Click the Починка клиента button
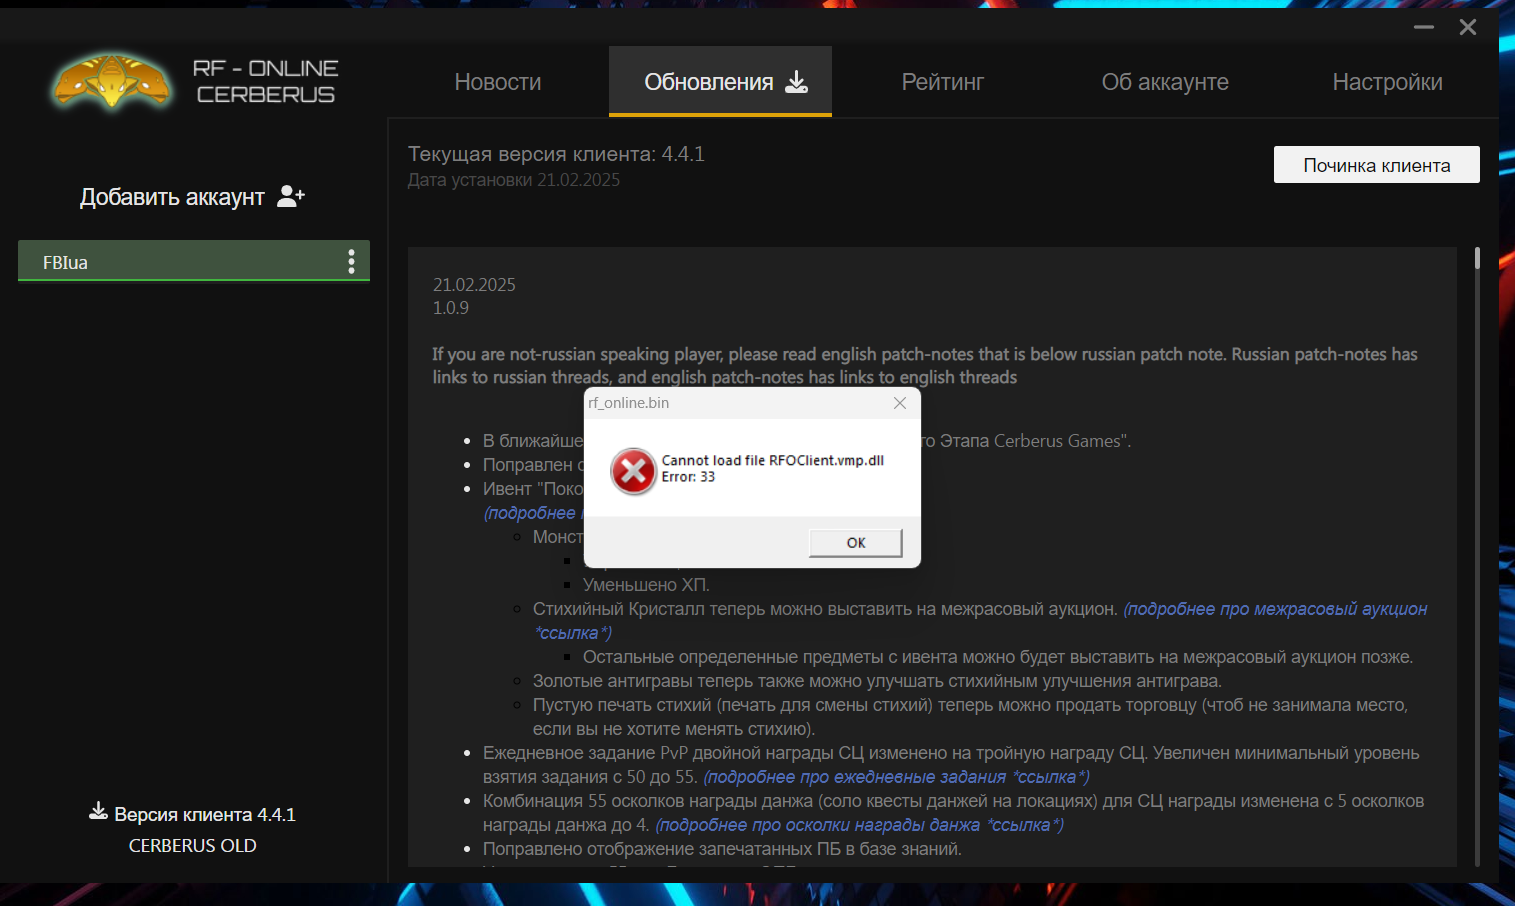The image size is (1515, 906). click(1376, 165)
